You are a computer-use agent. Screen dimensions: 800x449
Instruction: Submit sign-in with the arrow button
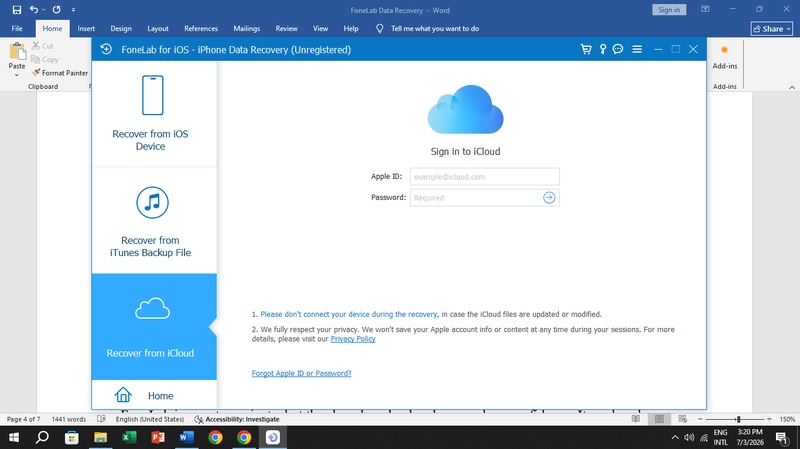point(549,197)
